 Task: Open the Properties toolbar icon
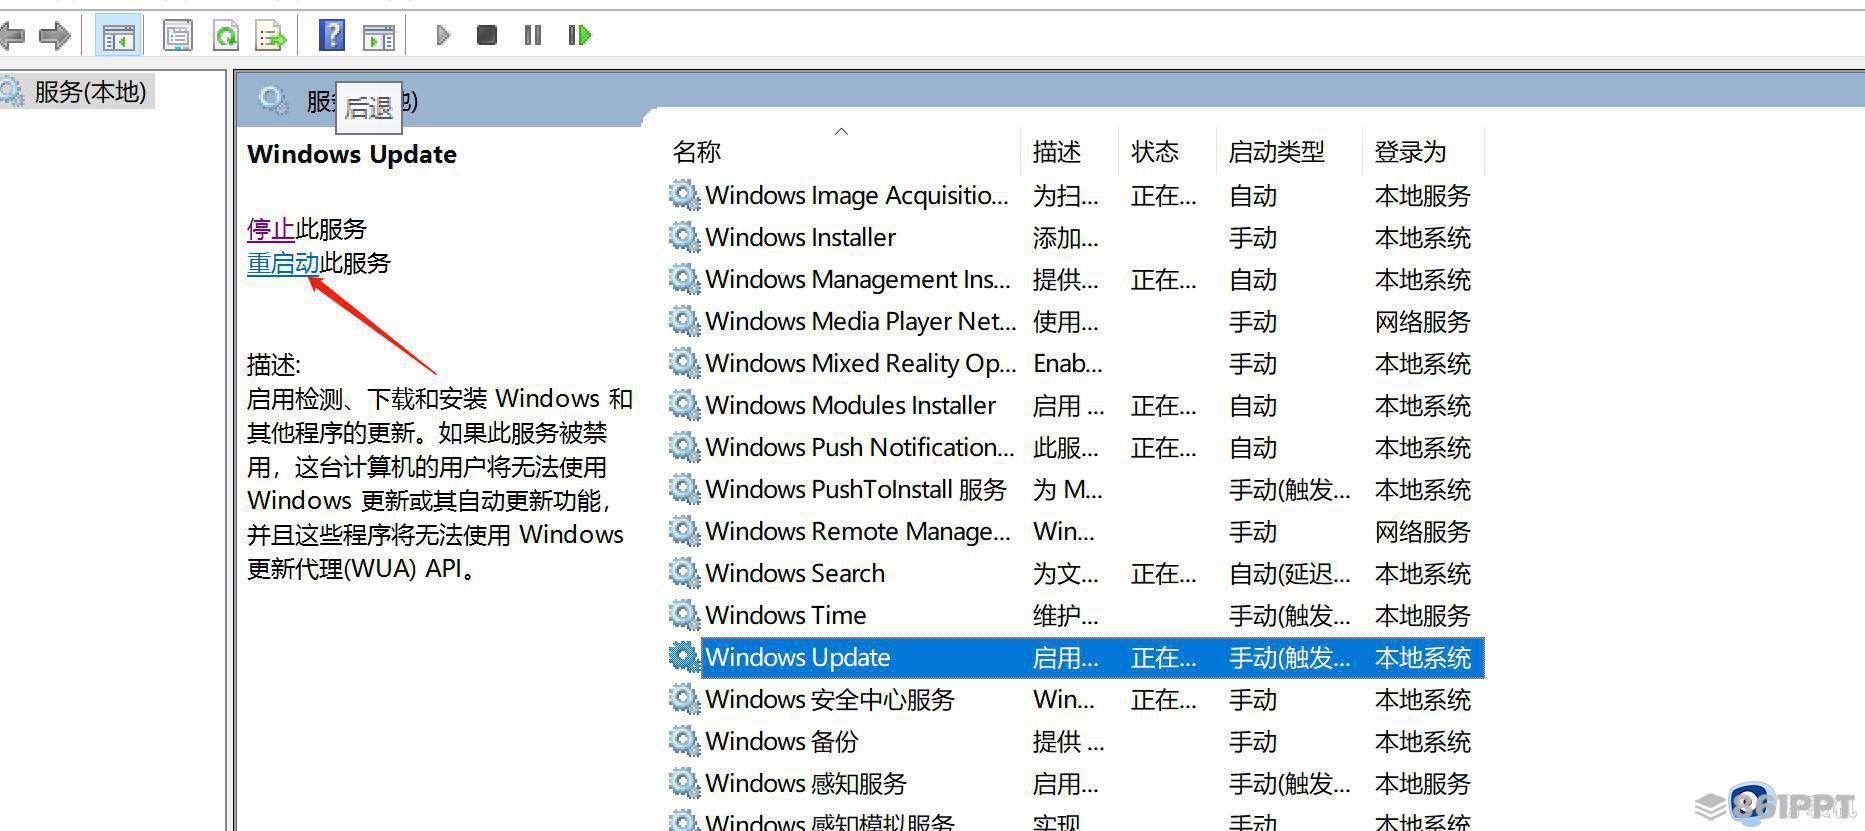[177, 37]
